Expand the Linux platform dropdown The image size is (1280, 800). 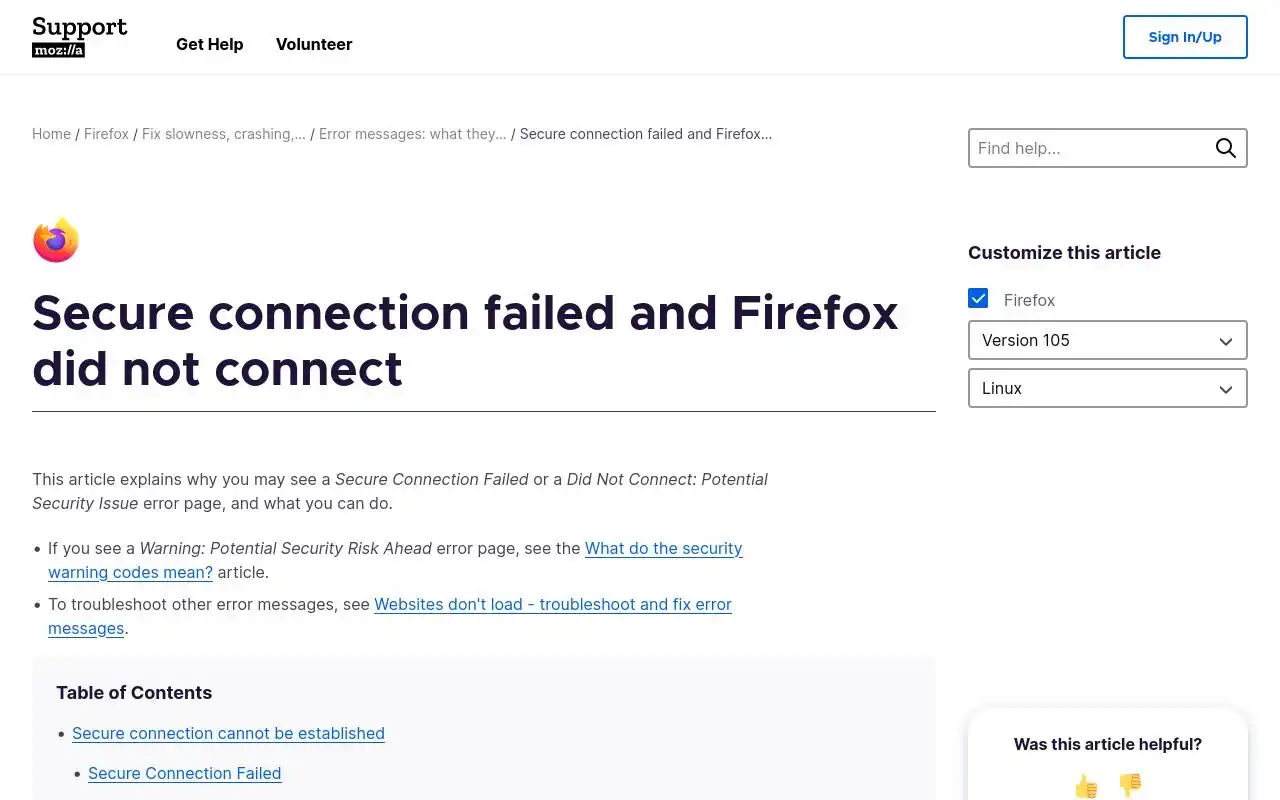[x=1107, y=388]
